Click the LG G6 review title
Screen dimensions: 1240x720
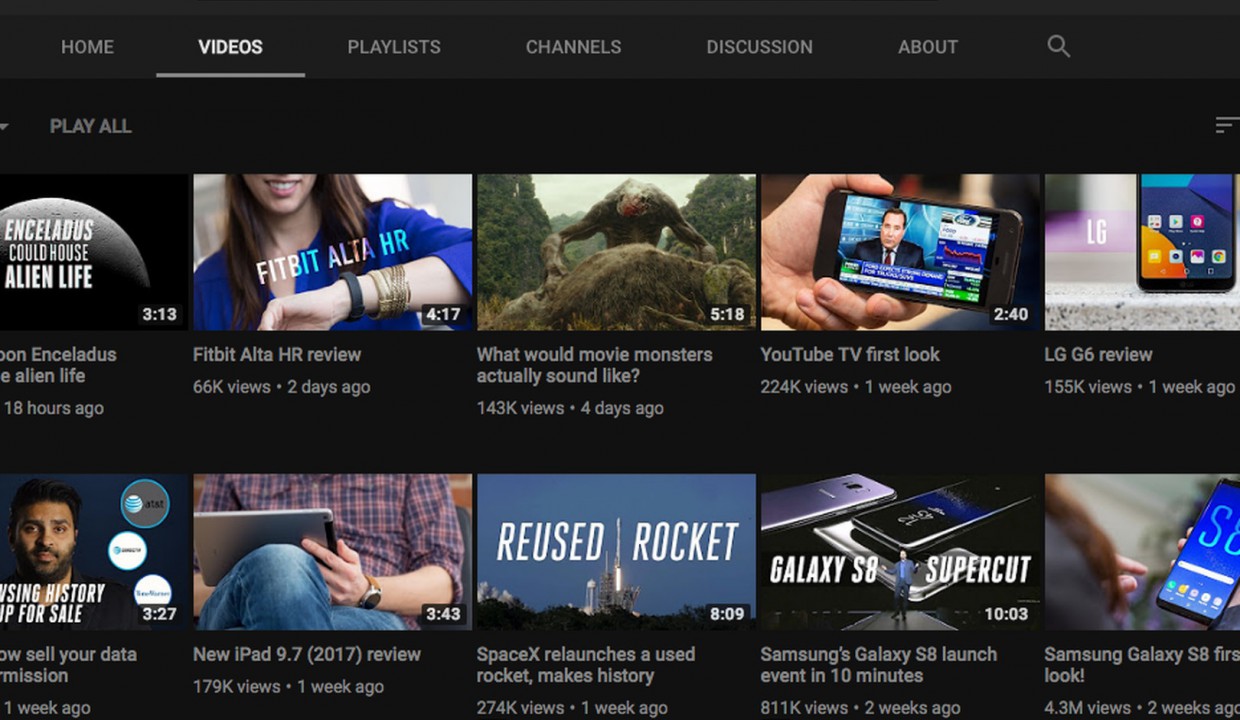1098,354
